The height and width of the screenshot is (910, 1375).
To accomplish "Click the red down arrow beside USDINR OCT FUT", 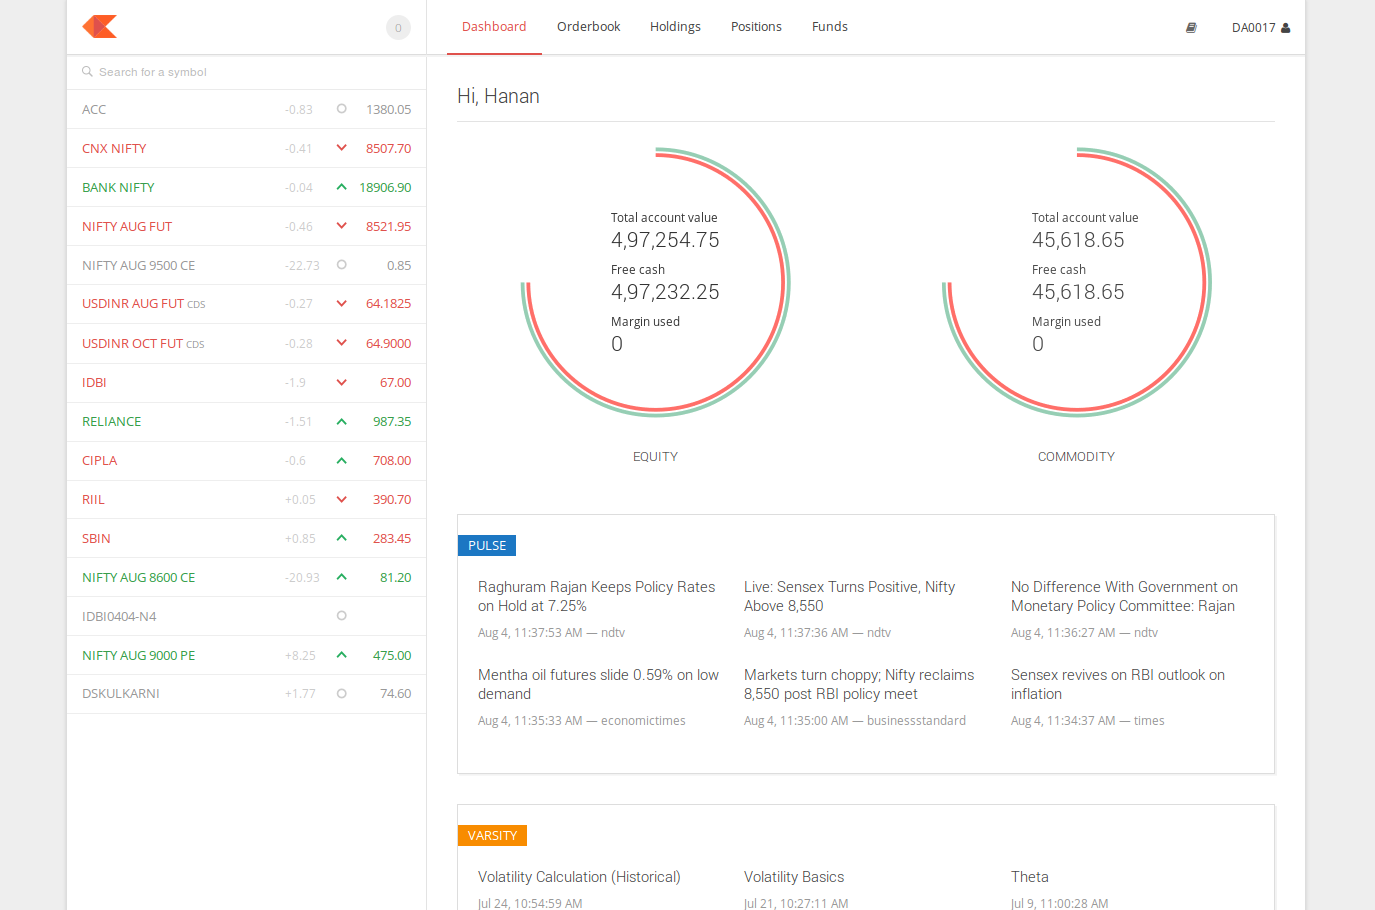I will pos(341,343).
